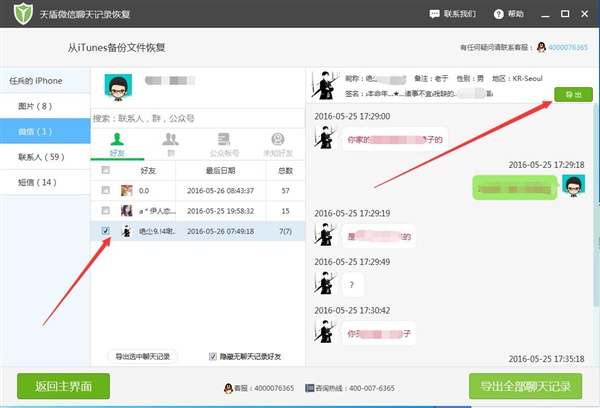600x408 pixels.
Task: Click chat timestamp 2016-05-25 17:30:42
Action: click(x=352, y=310)
